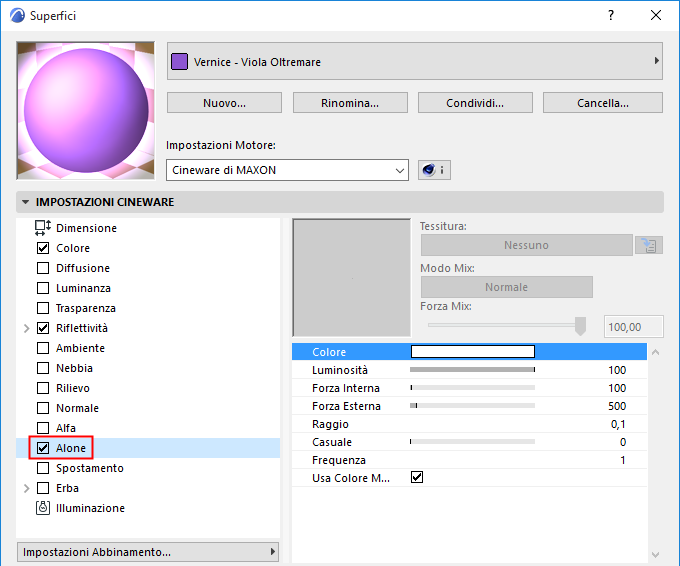
Task: Enable the Erba checkbox
Action: click(x=43, y=488)
